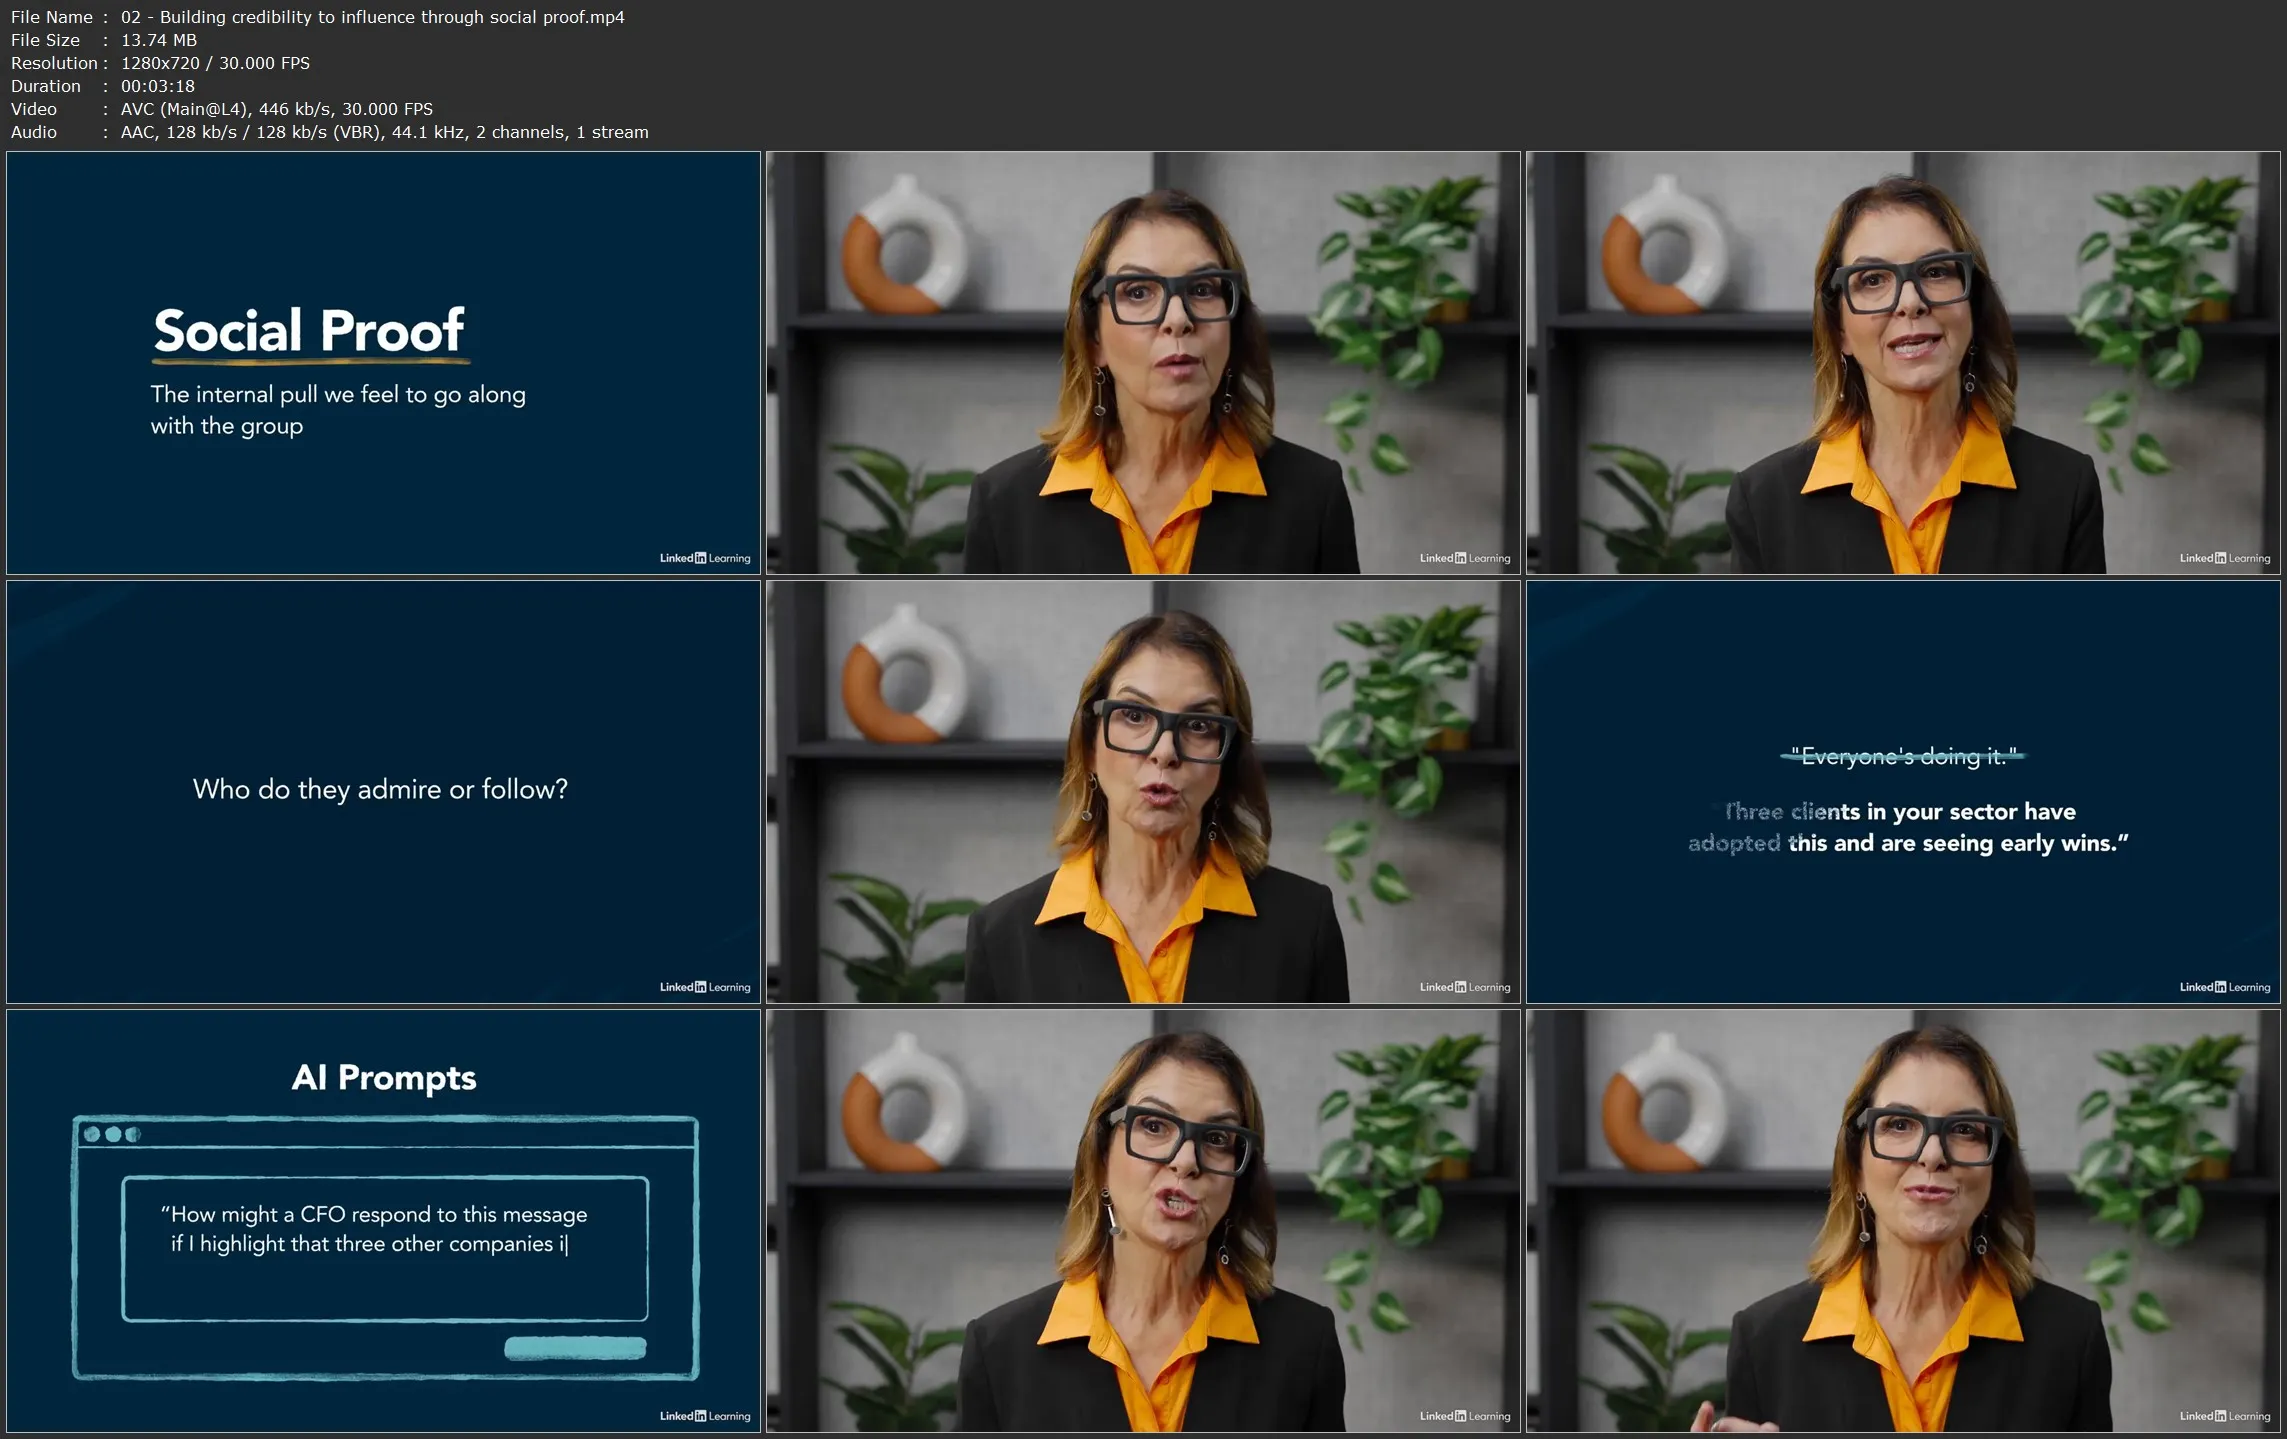This screenshot has width=2287, height=1439.
Task: Select the bottom-middle presenter frame
Action: (x=1143, y=1220)
